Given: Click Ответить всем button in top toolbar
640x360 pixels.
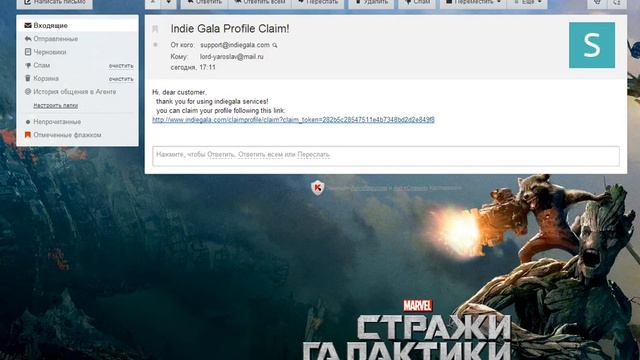Looking at the screenshot, I should coord(260,3).
